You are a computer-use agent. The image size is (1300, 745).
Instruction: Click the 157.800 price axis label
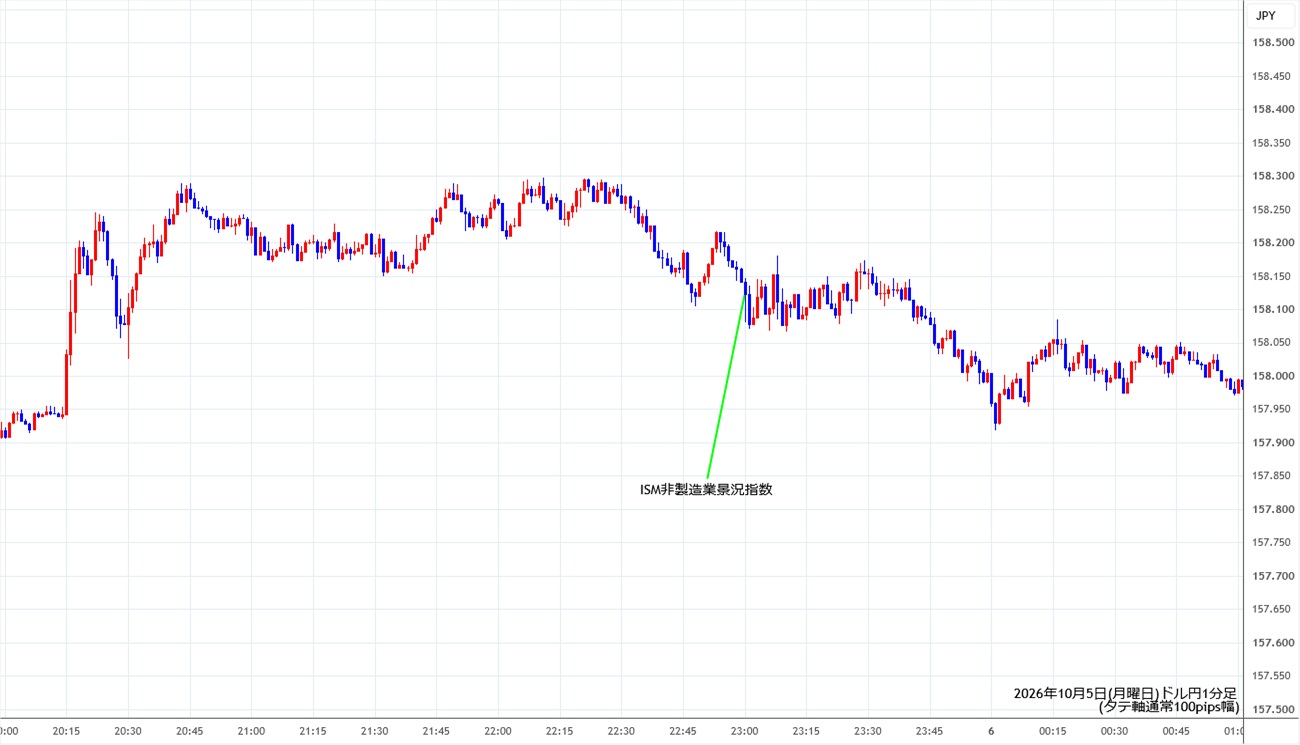point(1274,509)
